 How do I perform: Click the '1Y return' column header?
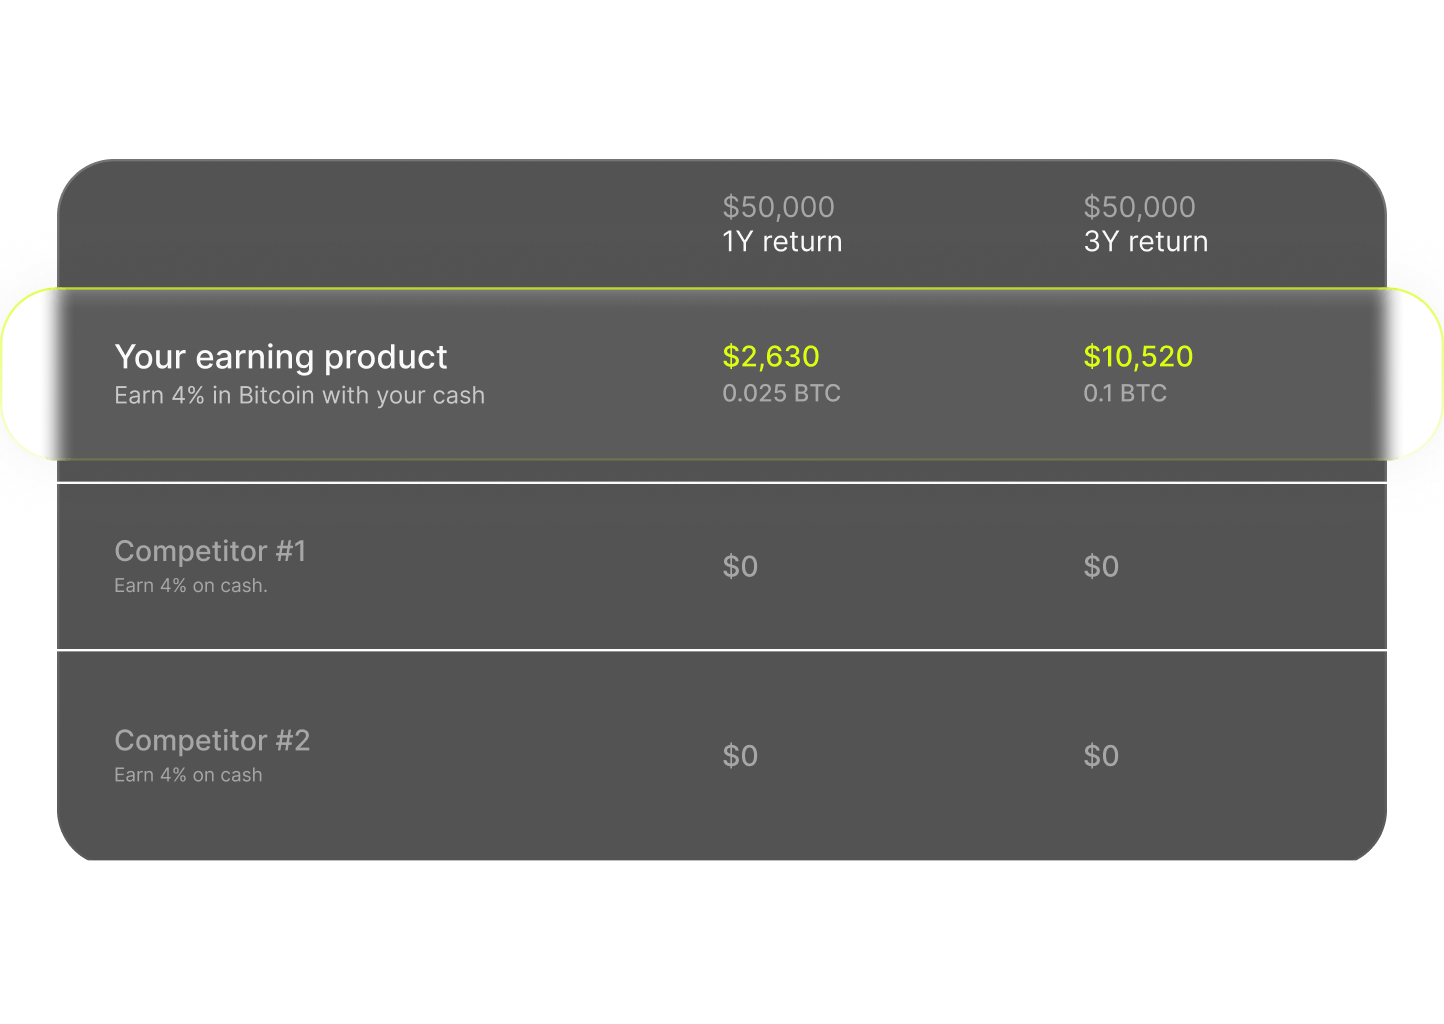pos(782,242)
